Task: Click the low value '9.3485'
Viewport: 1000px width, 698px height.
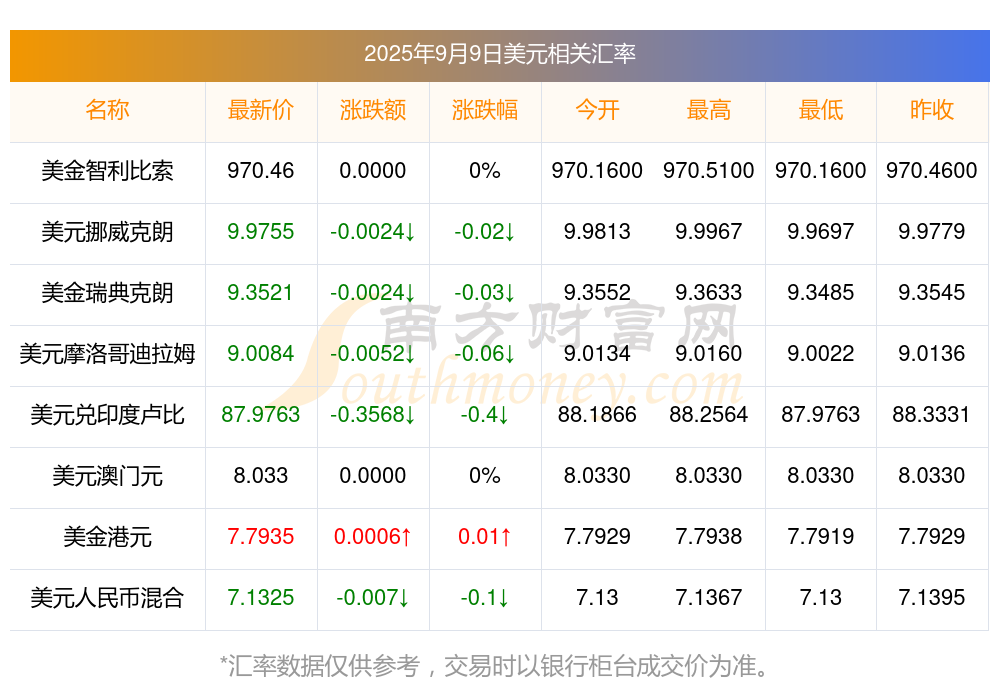Action: (821, 293)
